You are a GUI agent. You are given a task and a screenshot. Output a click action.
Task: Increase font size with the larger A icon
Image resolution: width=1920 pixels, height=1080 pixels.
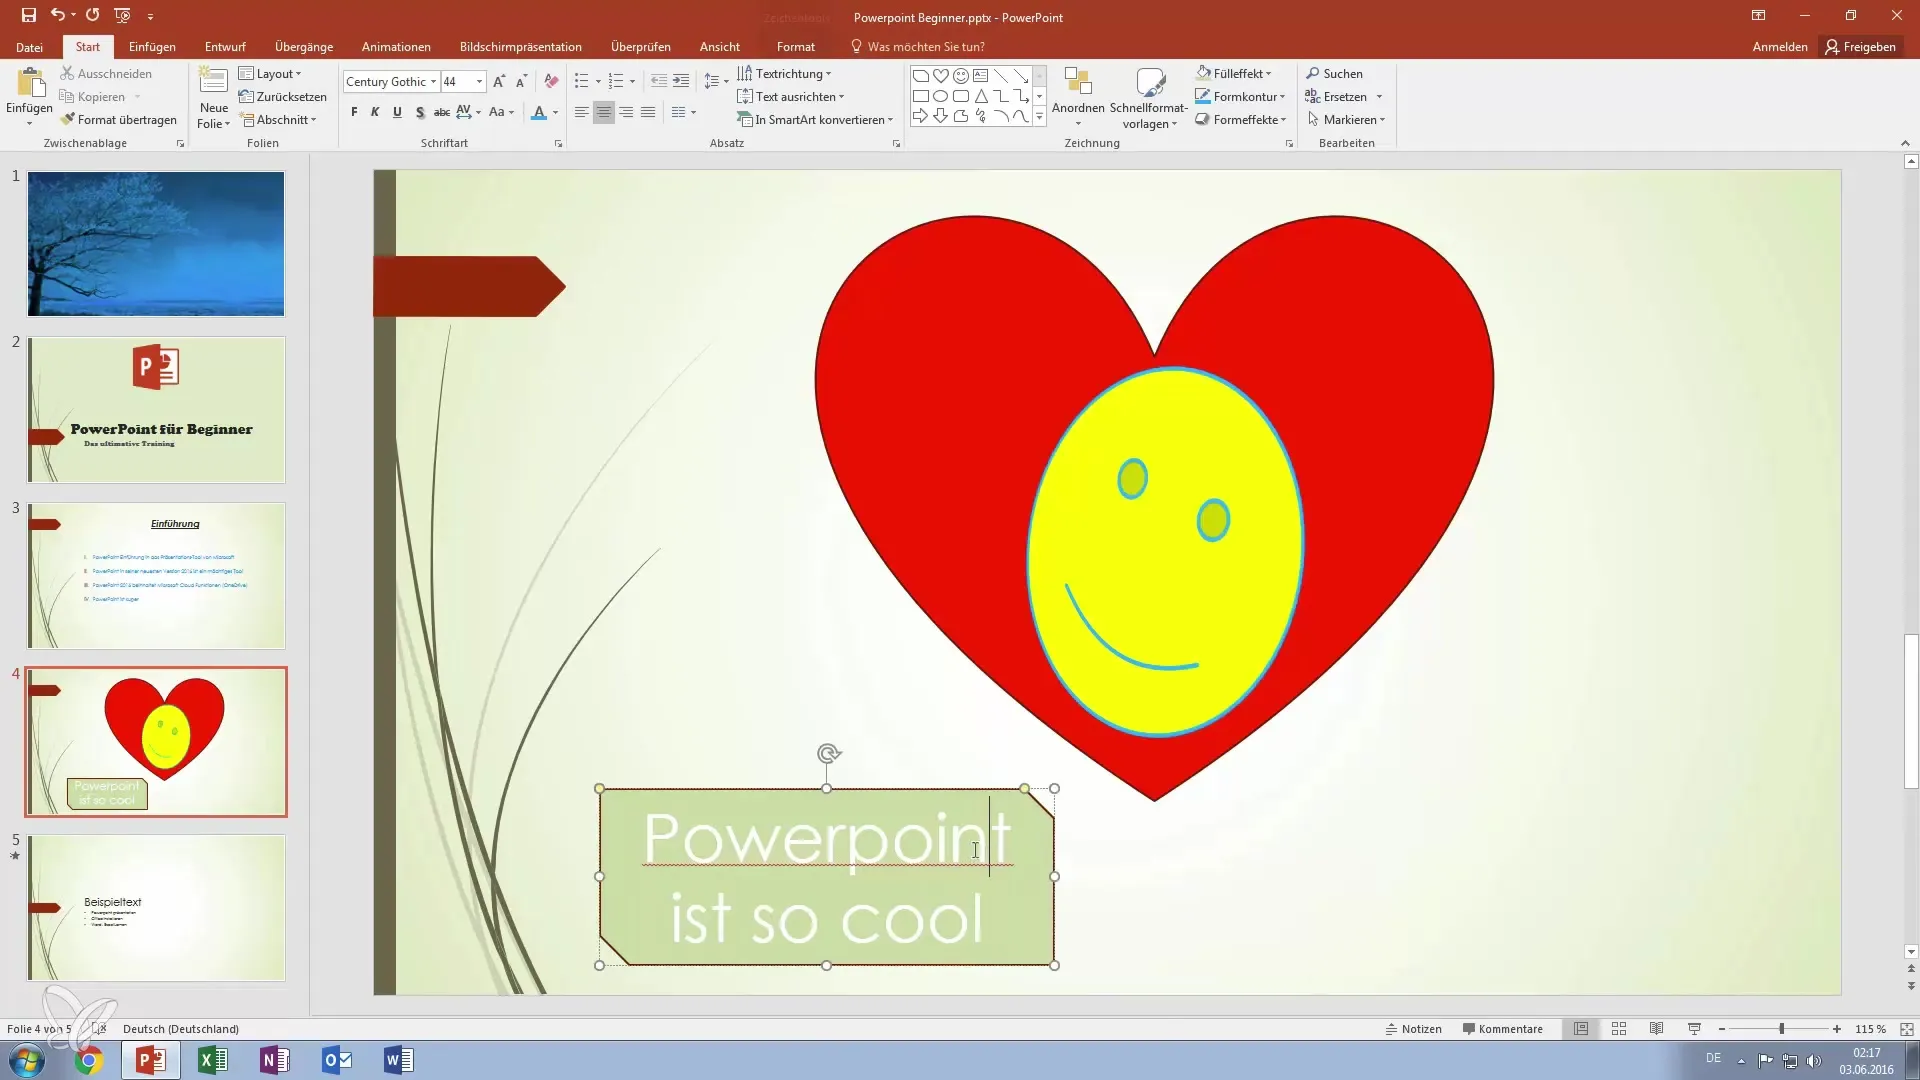pyautogui.click(x=499, y=82)
